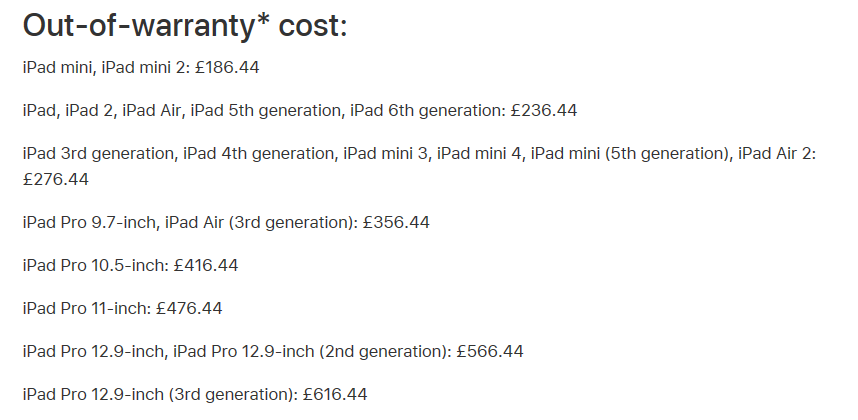Viewport: 858px width, 420px height.
Task: Click the iPad mini £186.44 price
Action: 227,67
